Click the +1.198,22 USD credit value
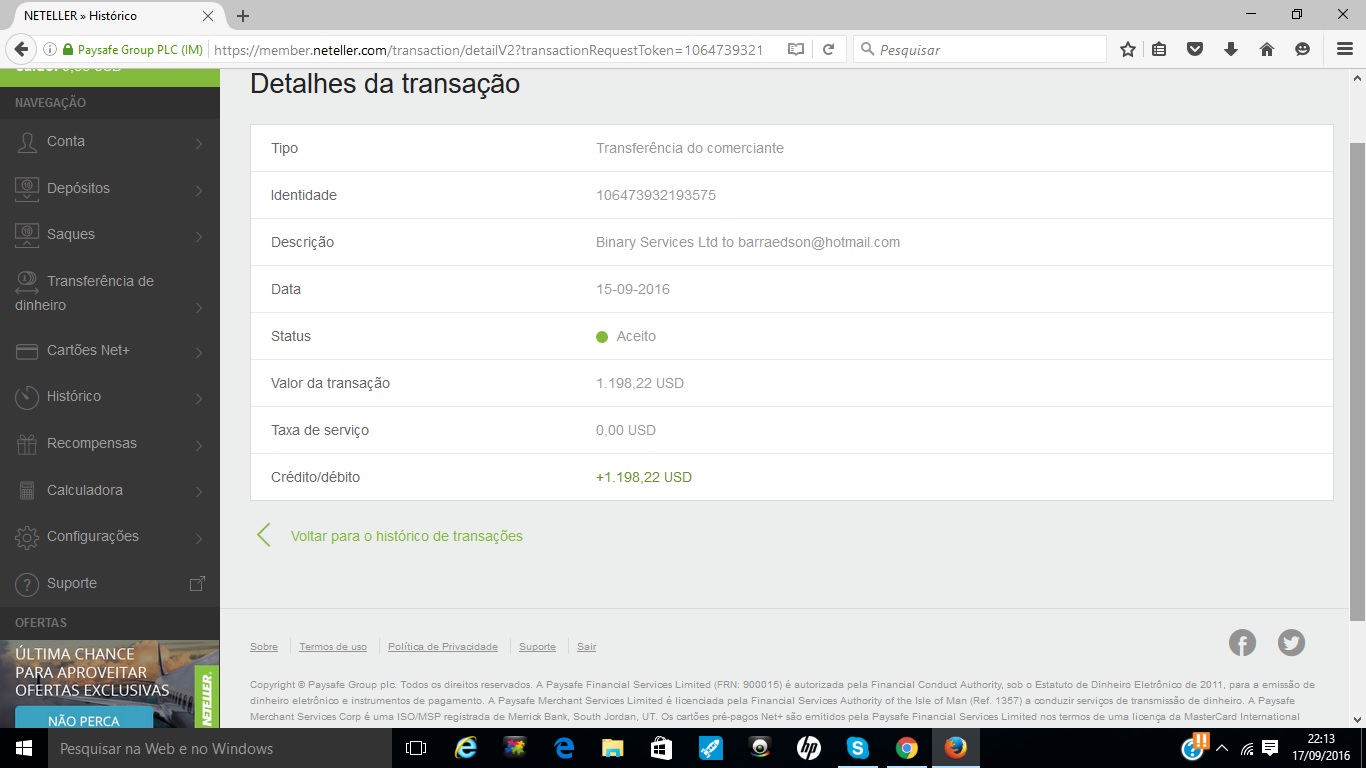The image size is (1366, 768). click(x=644, y=477)
